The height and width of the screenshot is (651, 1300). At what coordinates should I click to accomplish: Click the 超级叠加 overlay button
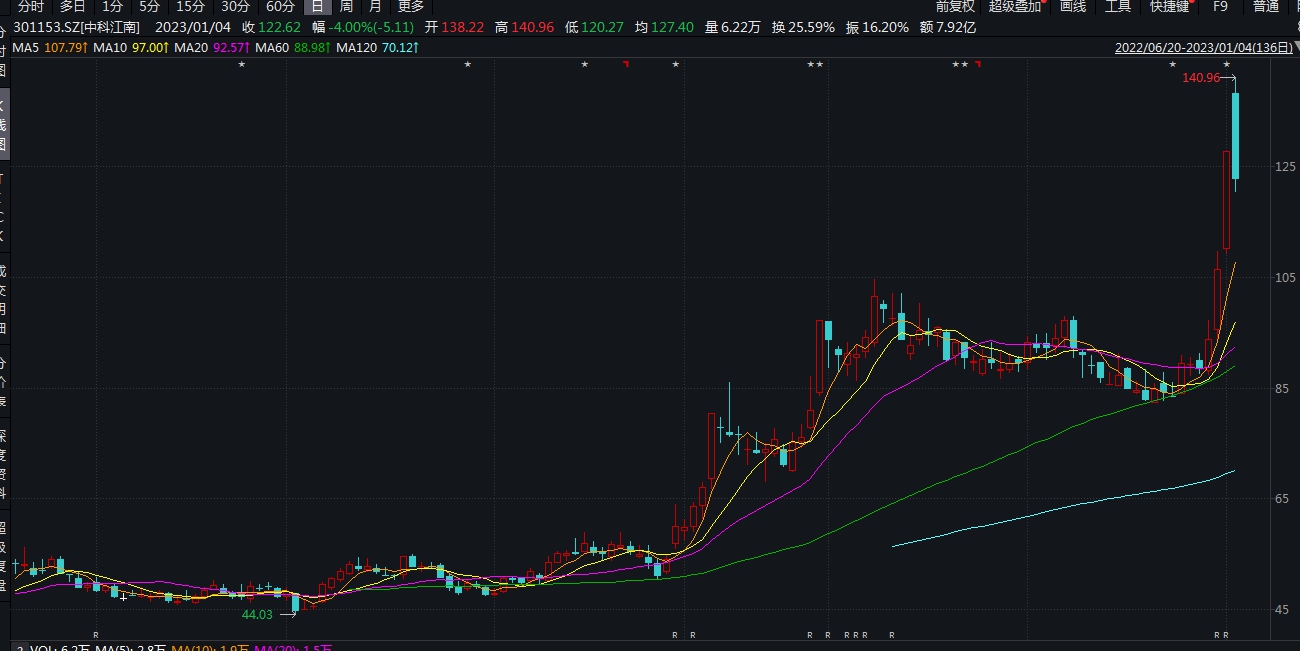point(1015,6)
